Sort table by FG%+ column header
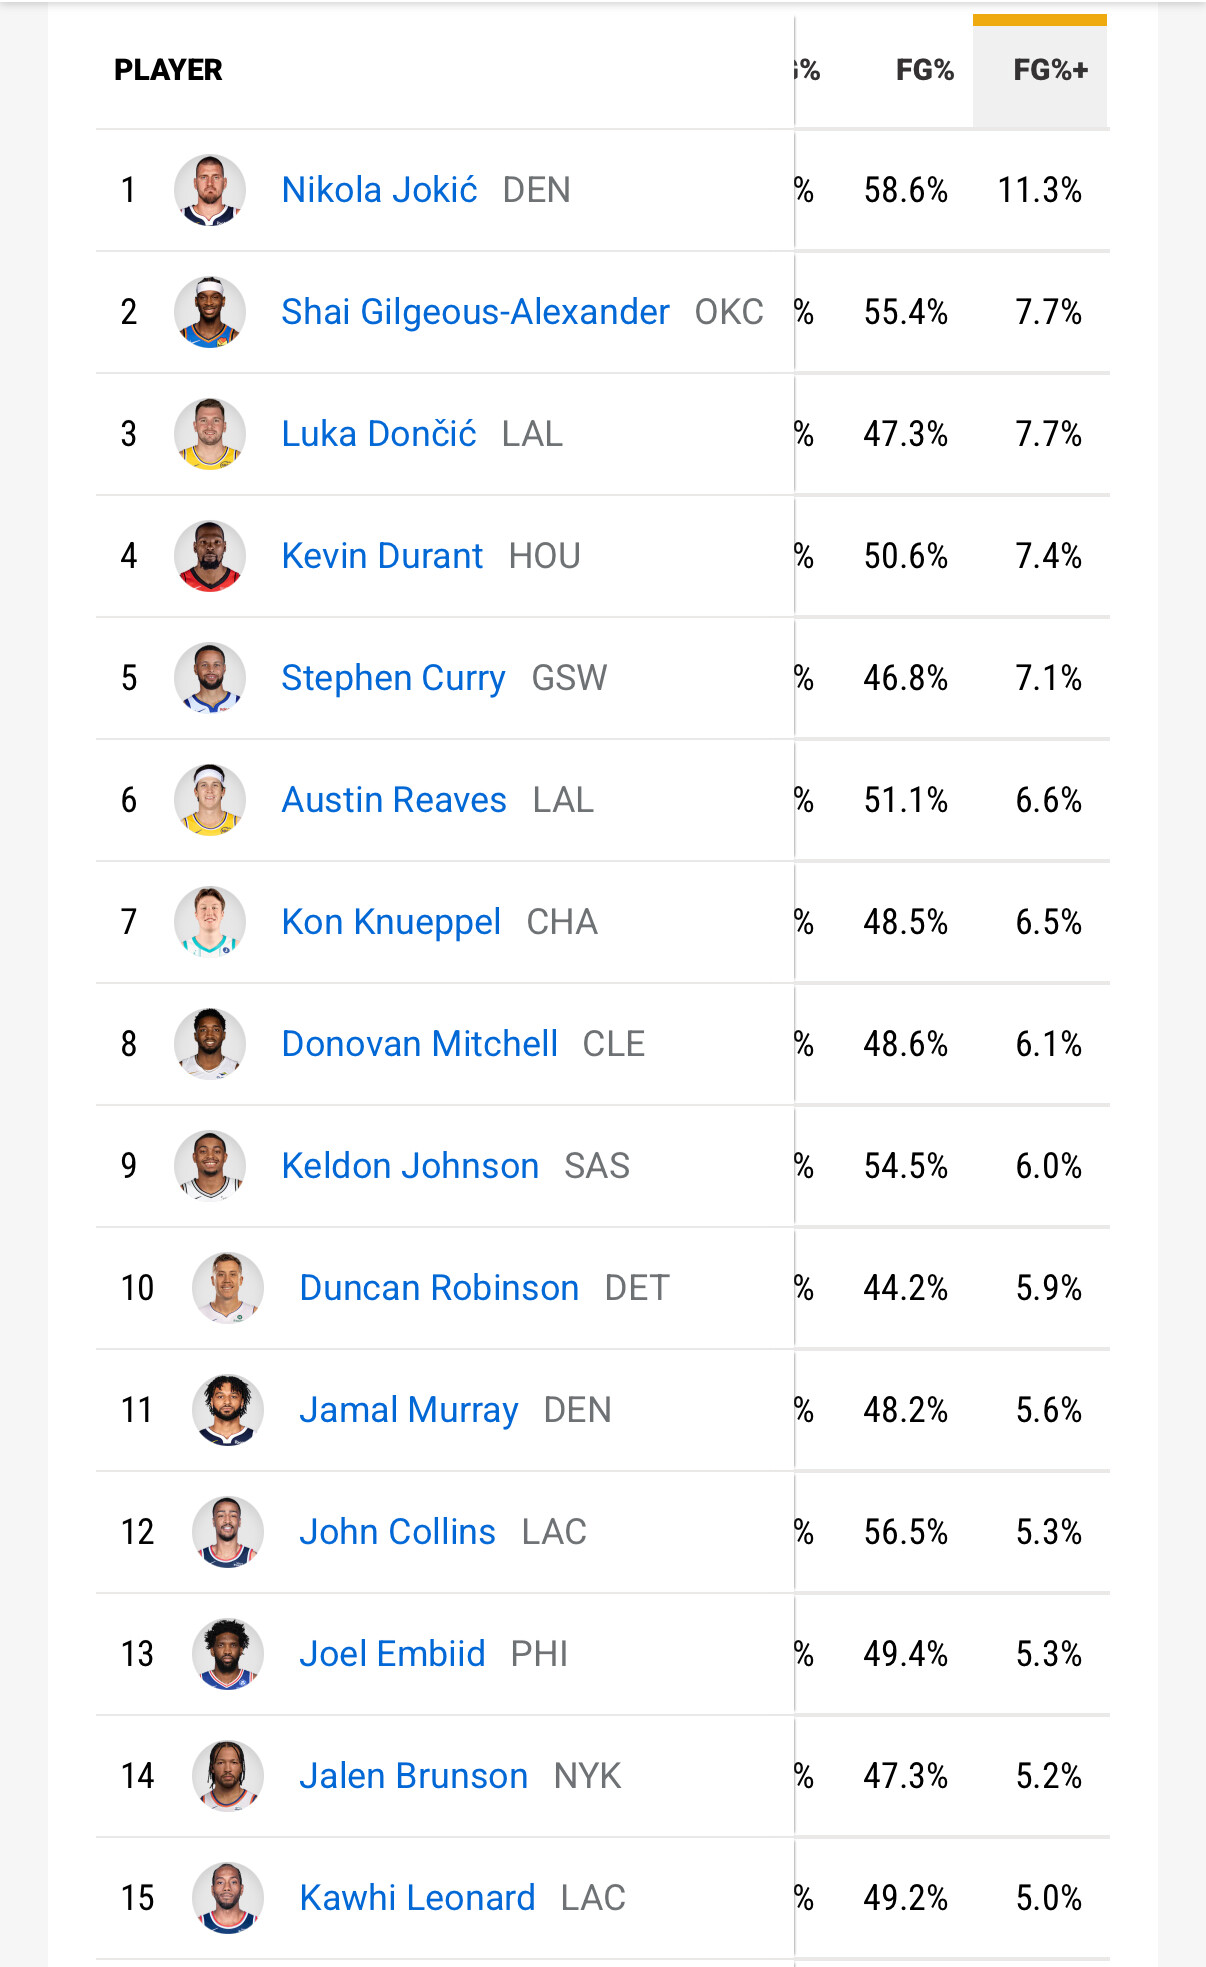 pyautogui.click(x=1049, y=70)
